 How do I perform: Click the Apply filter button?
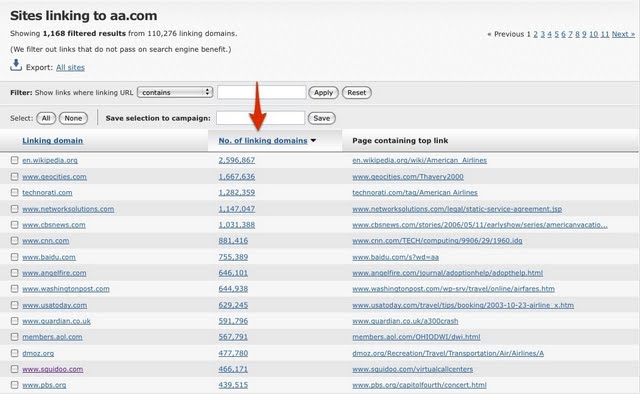point(323,93)
